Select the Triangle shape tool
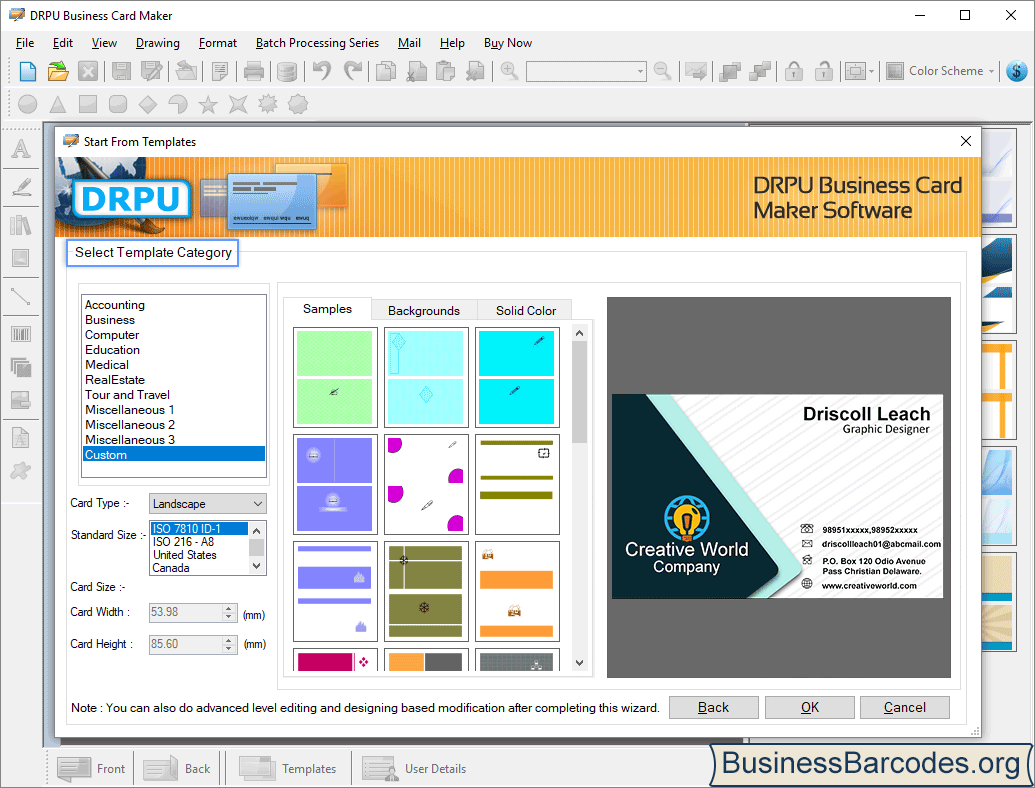This screenshot has height=788, width=1035. (x=58, y=104)
